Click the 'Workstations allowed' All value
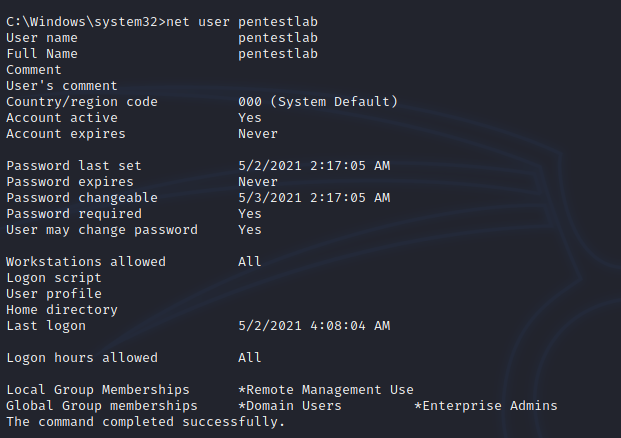Screen dimensions: 621x438 coord(250,262)
